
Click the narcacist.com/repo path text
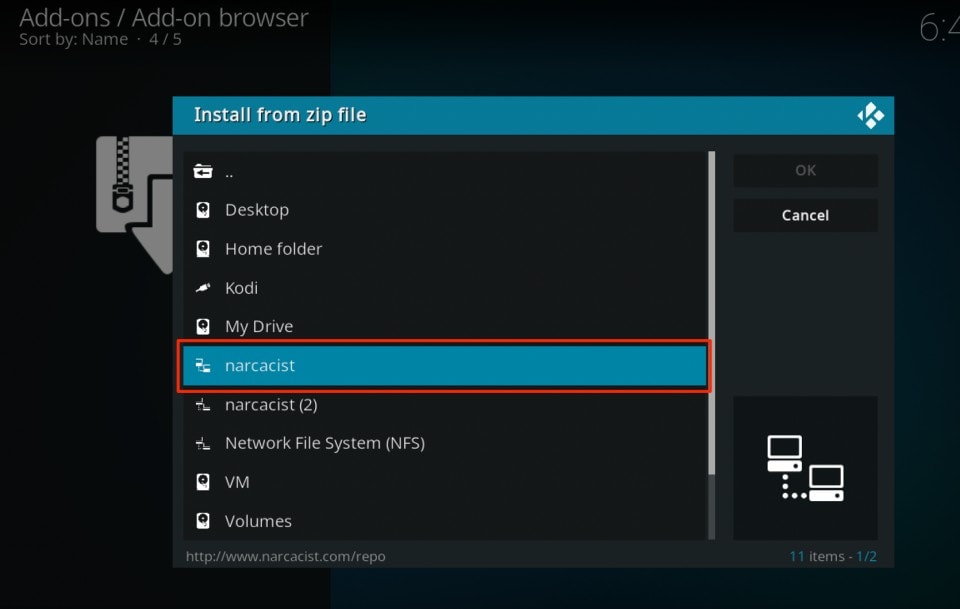tap(286, 556)
